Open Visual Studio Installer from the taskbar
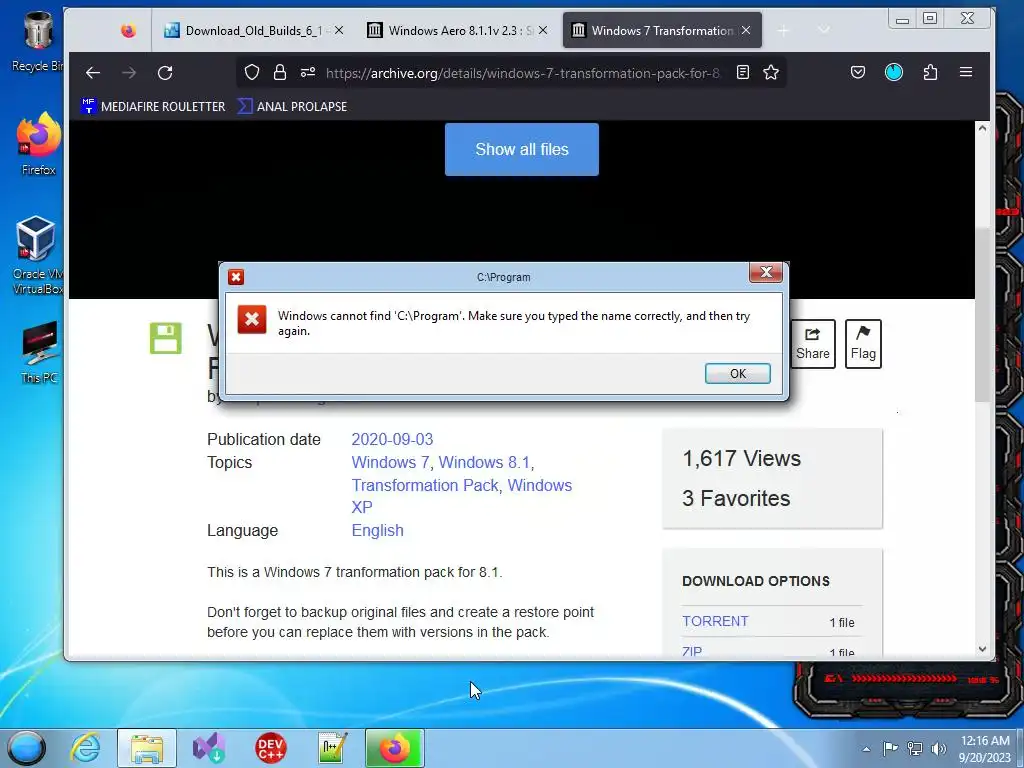 (209, 748)
